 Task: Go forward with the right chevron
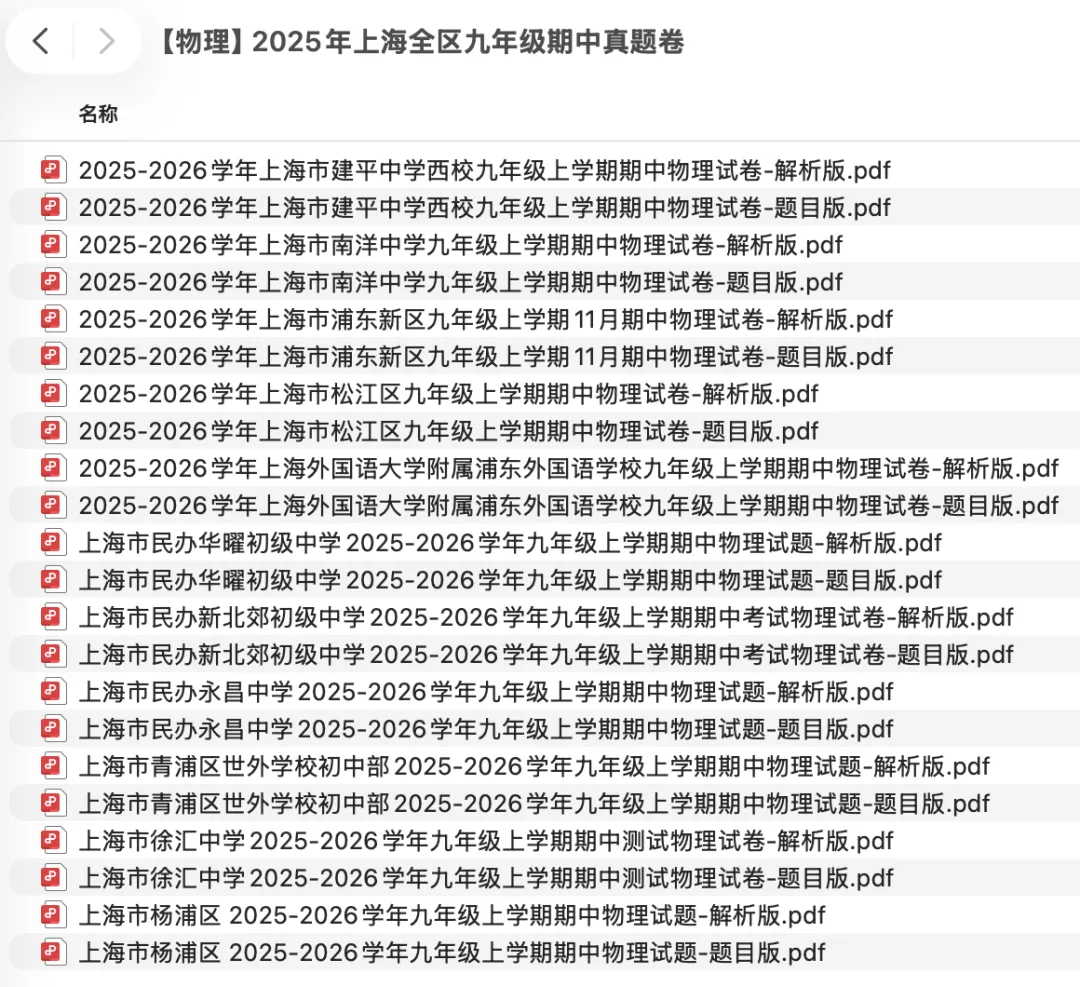tap(106, 41)
